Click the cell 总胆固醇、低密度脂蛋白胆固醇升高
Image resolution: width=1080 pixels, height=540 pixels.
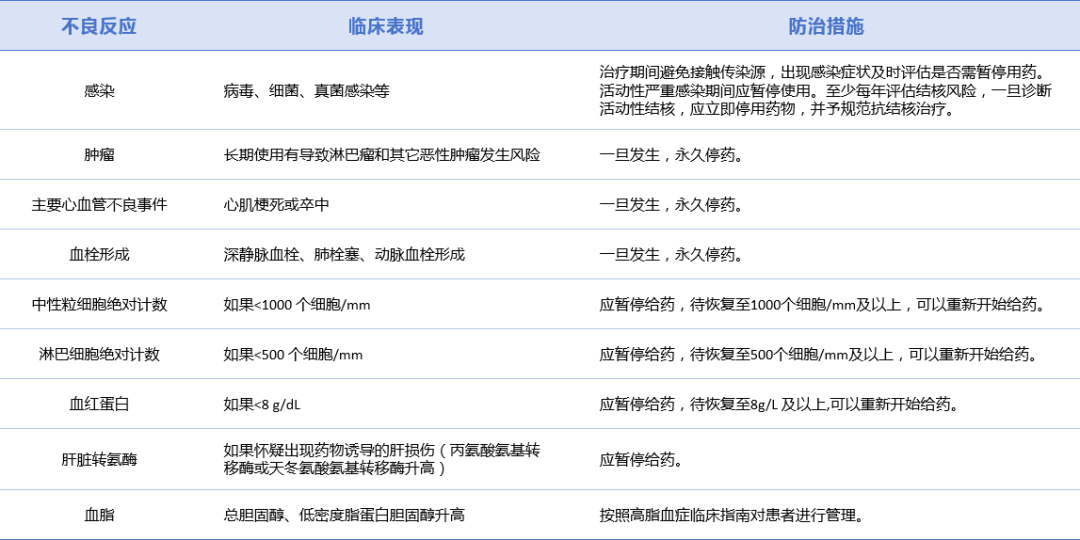(344, 515)
